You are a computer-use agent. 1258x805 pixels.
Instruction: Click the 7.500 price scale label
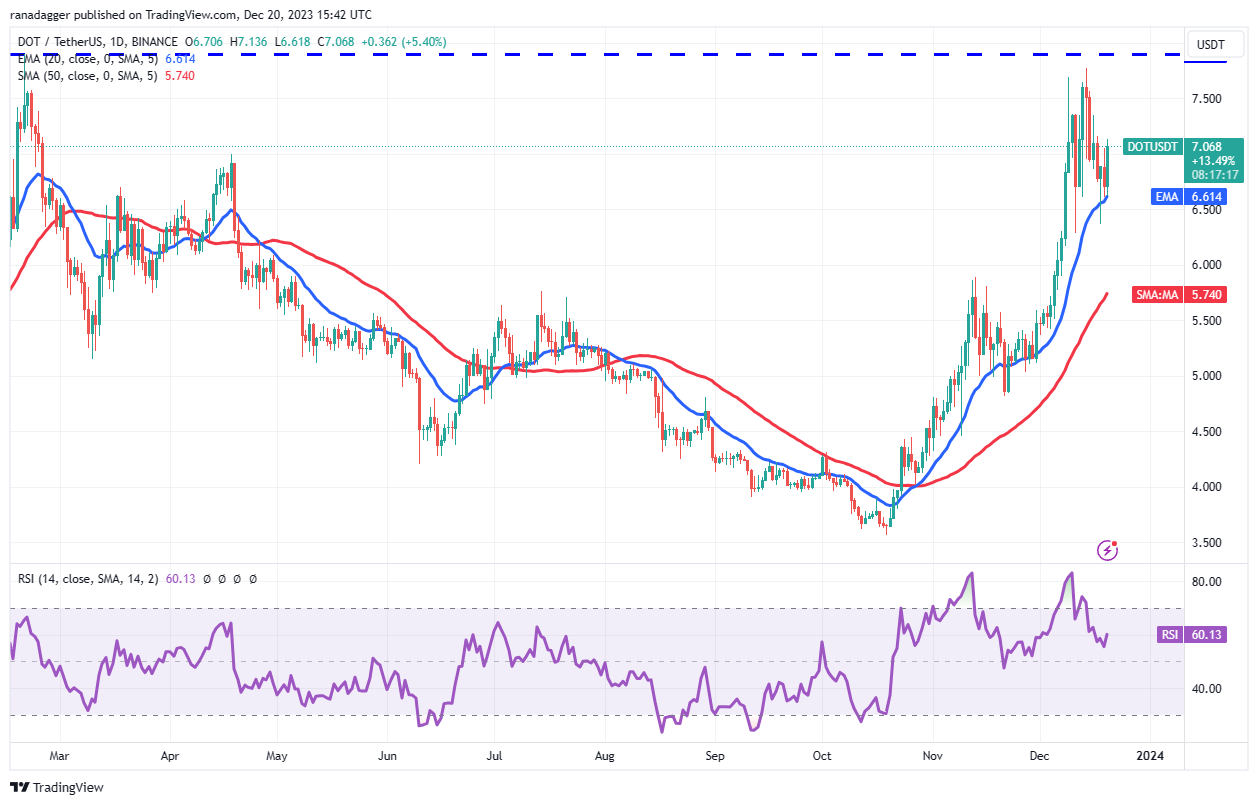click(1207, 99)
